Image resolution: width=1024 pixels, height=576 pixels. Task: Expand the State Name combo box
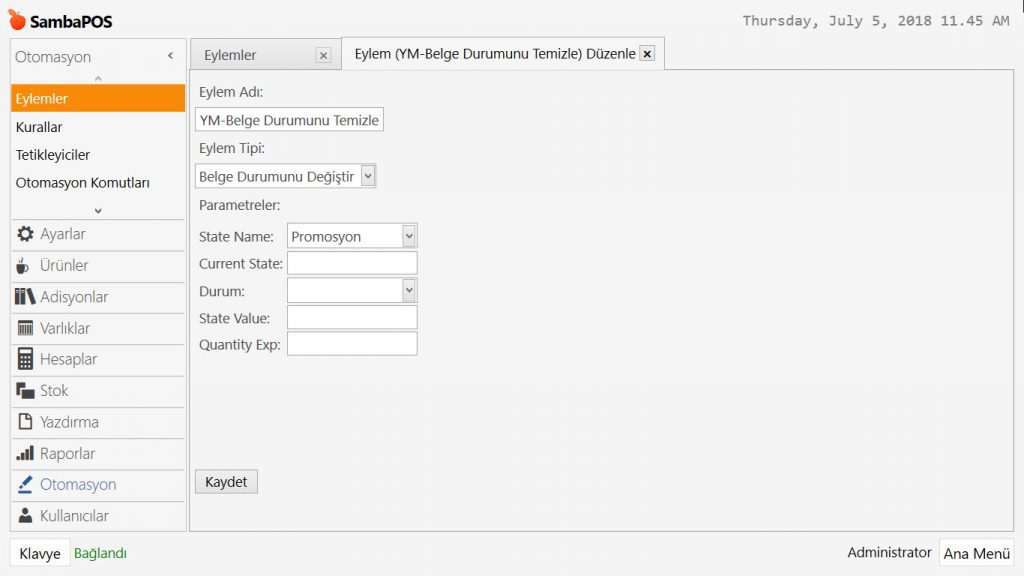[408, 236]
